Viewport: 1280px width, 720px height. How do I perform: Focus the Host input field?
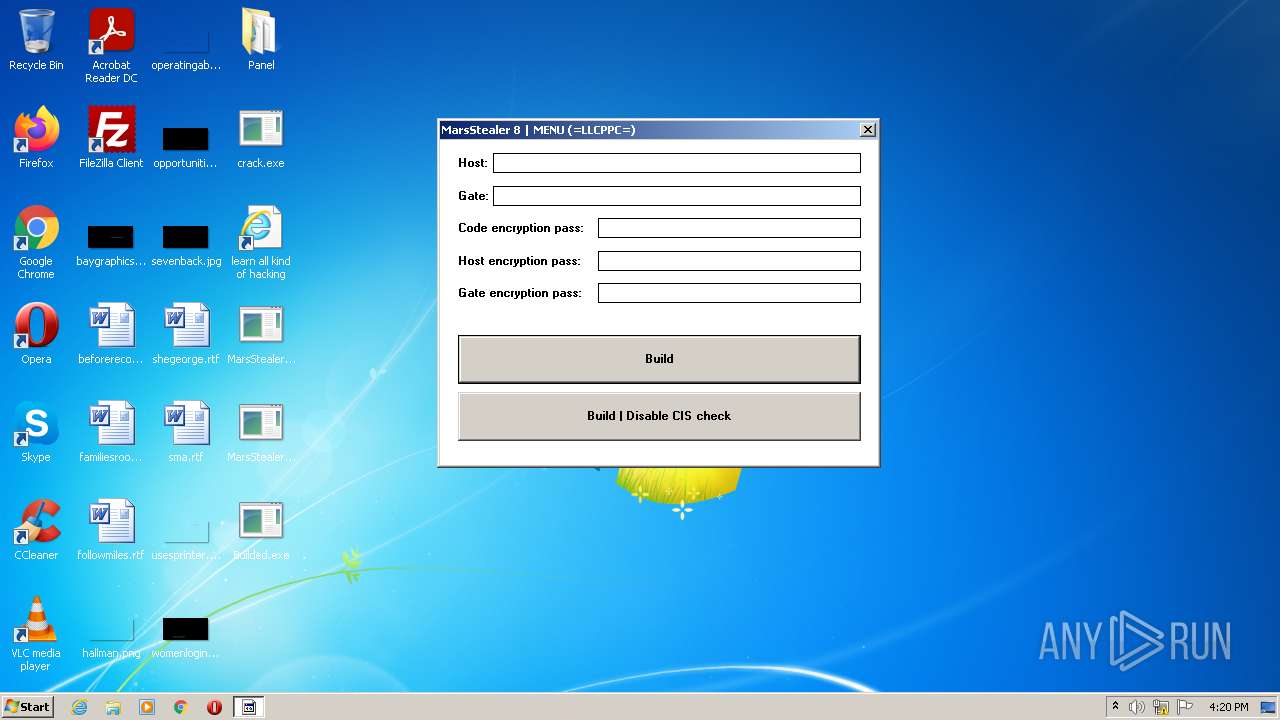(677, 163)
